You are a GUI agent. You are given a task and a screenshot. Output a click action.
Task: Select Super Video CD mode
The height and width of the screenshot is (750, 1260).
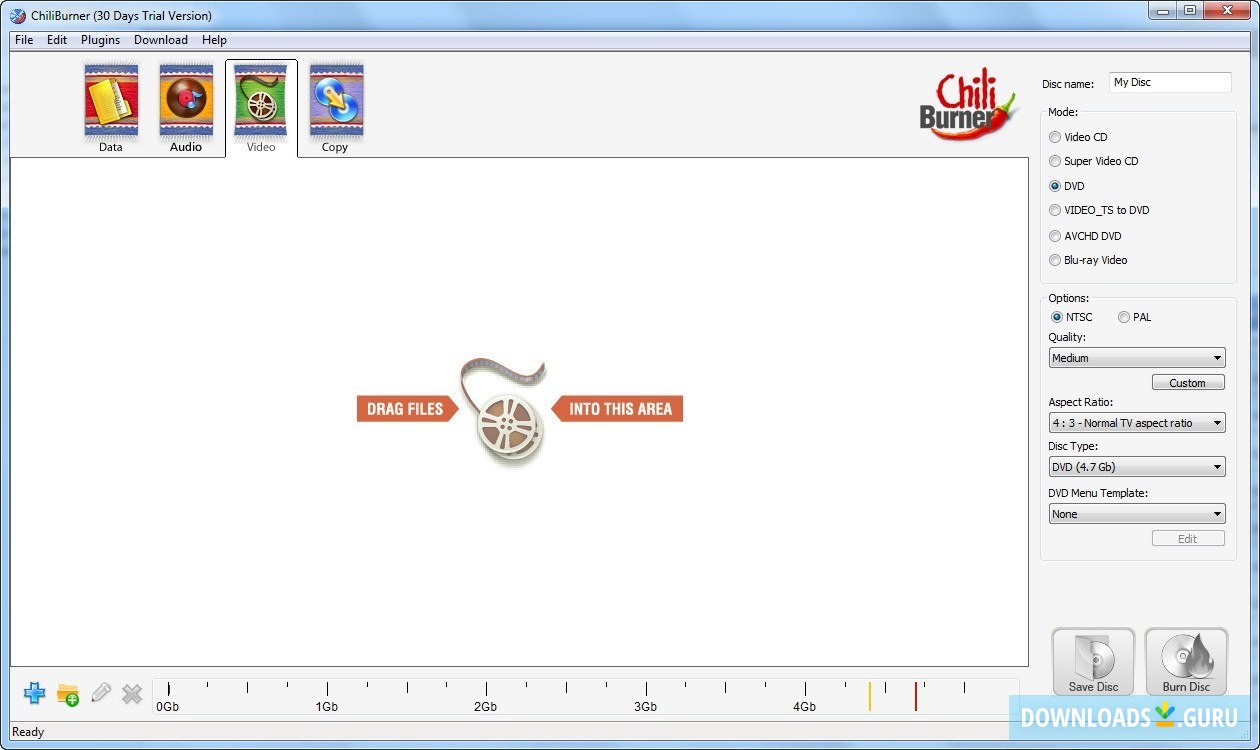(x=1093, y=161)
